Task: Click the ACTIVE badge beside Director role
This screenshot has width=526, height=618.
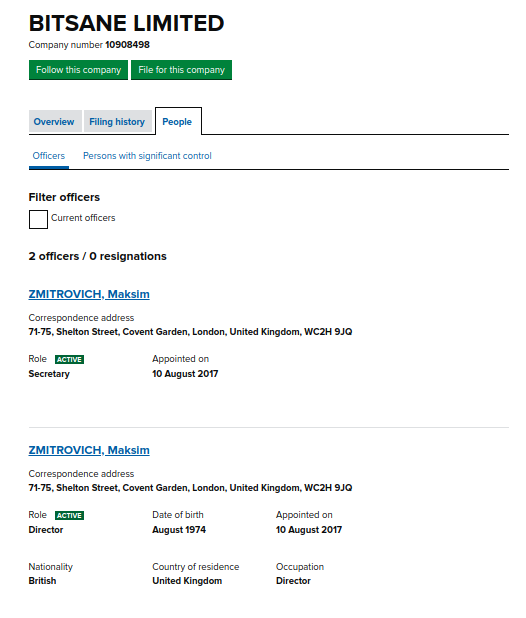Action: tap(69, 516)
